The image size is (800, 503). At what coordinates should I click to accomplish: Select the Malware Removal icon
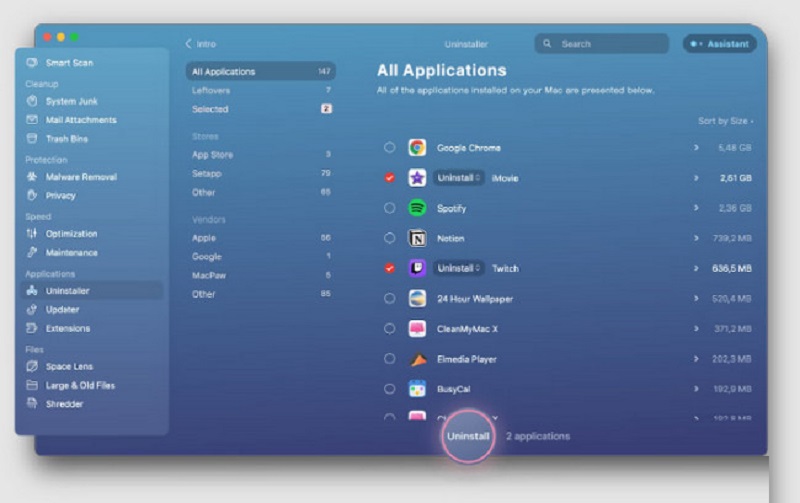[x=32, y=177]
